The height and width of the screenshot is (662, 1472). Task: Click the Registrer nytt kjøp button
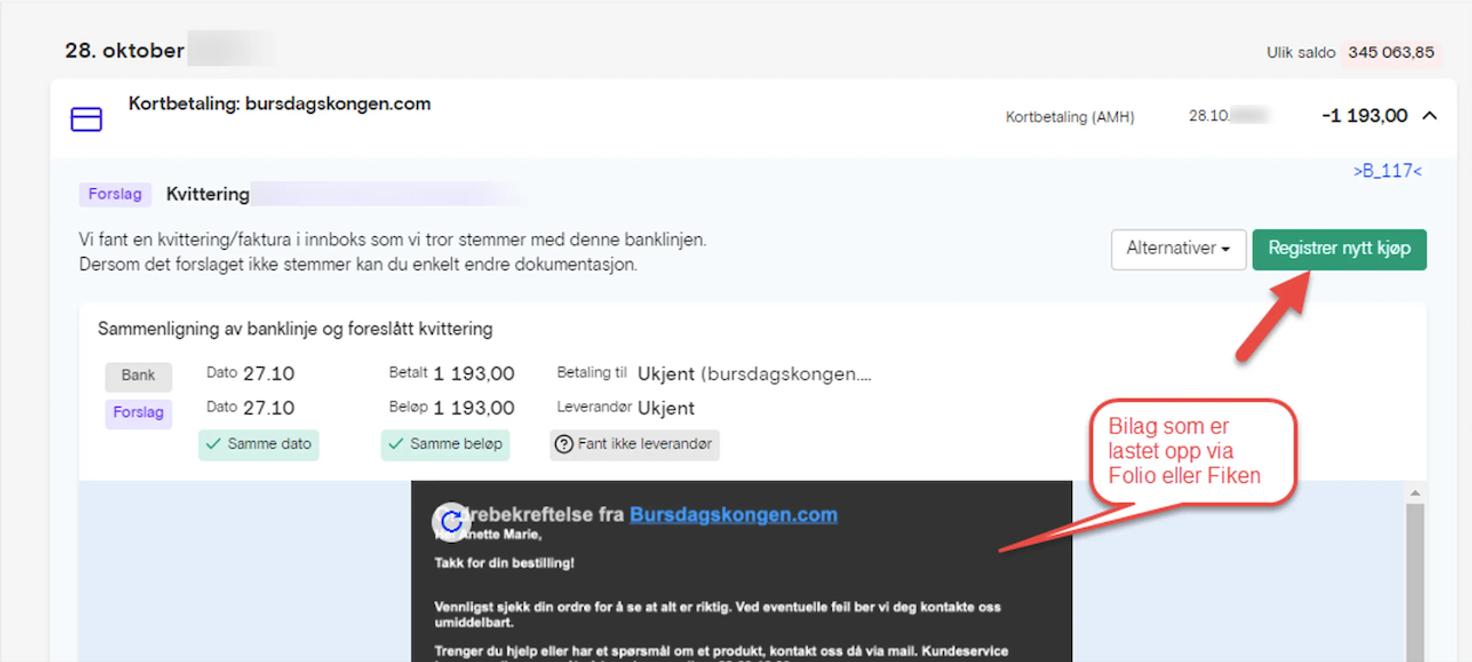click(1340, 249)
